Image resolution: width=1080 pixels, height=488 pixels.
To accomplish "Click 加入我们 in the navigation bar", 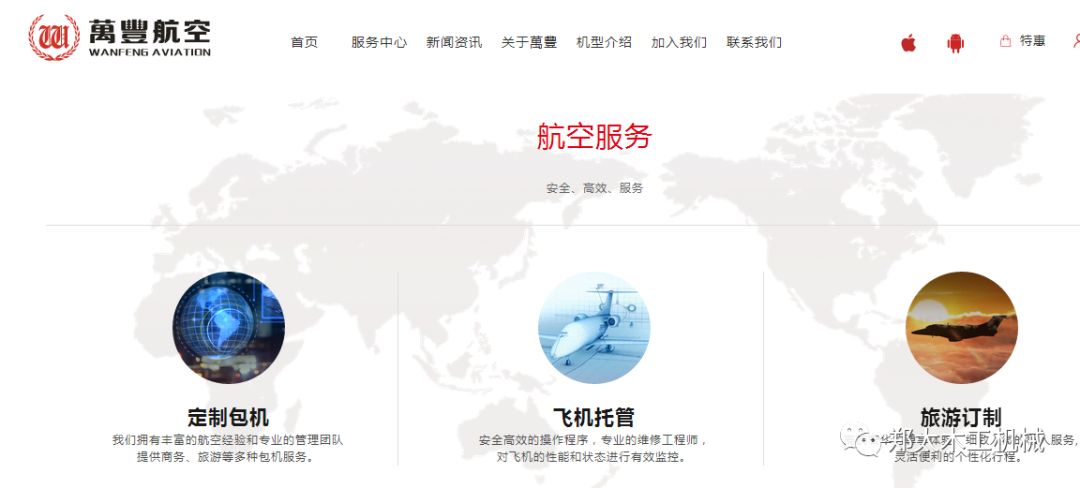I will pyautogui.click(x=679, y=42).
